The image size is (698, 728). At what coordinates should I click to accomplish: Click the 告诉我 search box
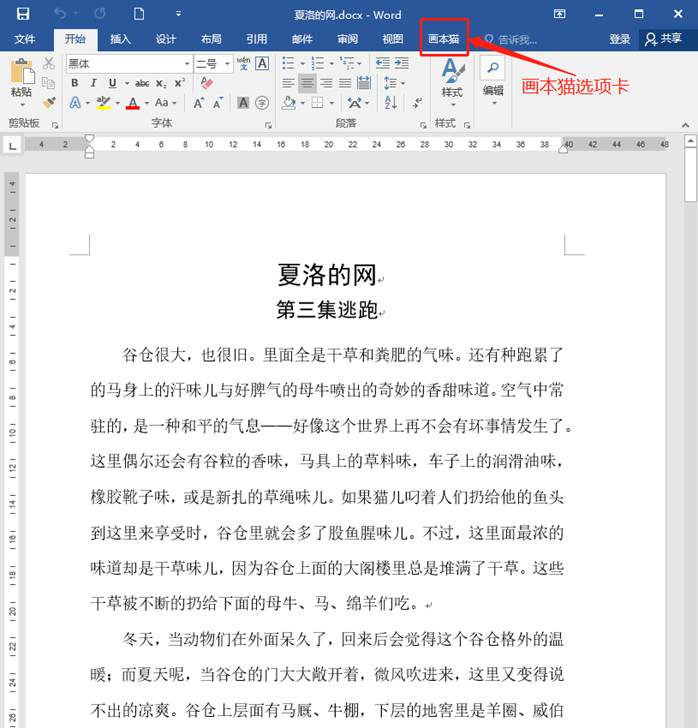pyautogui.click(x=511, y=40)
